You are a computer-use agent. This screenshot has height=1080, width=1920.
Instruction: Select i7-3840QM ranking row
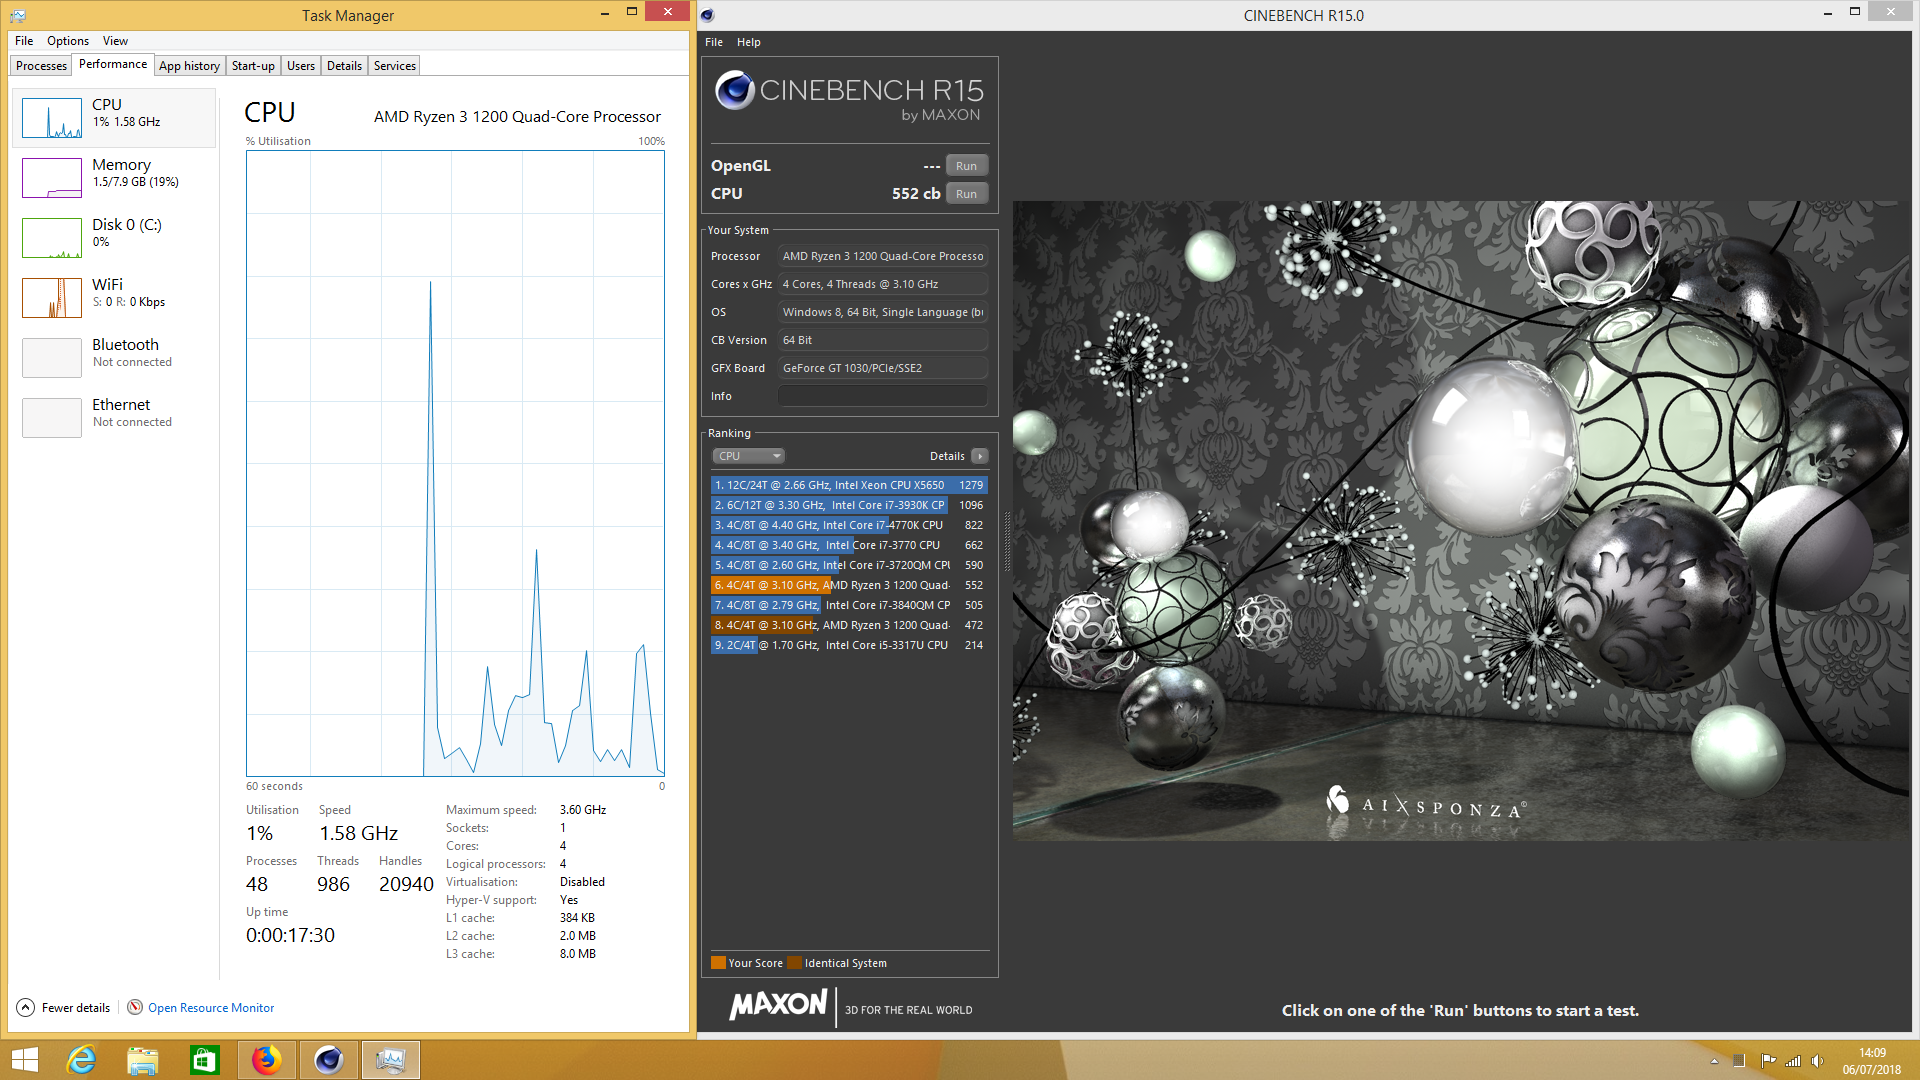[x=849, y=605]
